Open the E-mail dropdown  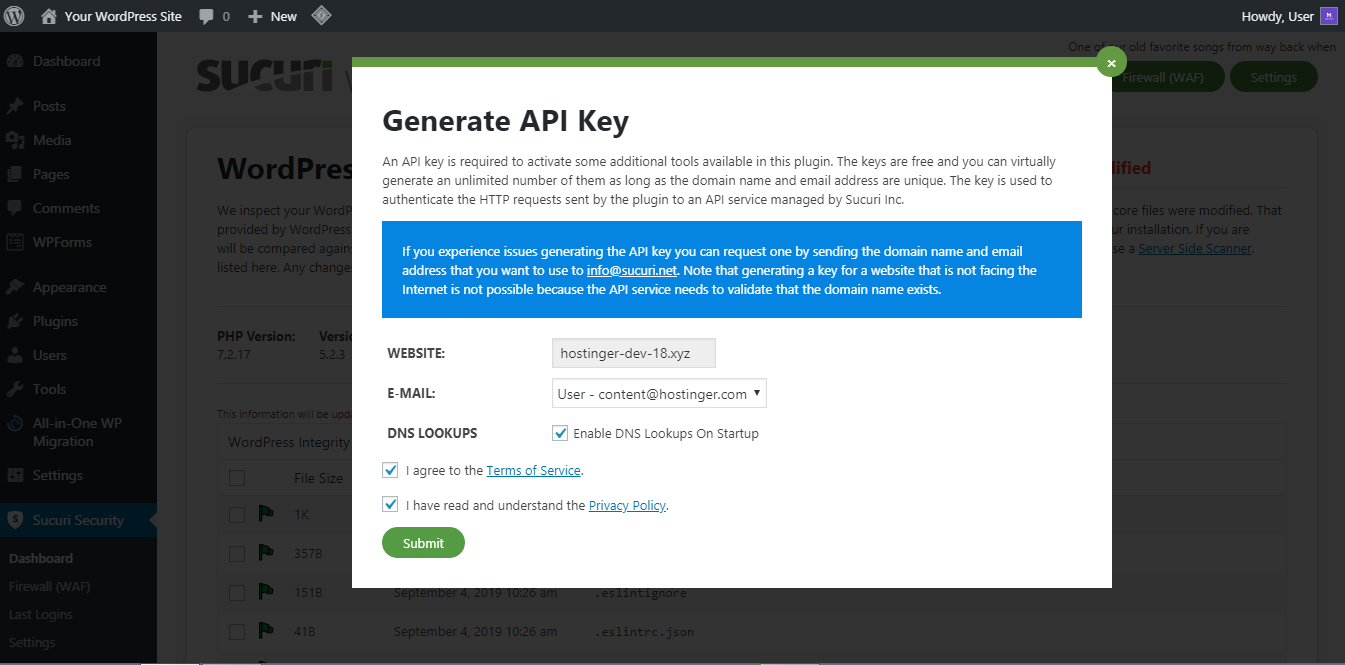[659, 394]
